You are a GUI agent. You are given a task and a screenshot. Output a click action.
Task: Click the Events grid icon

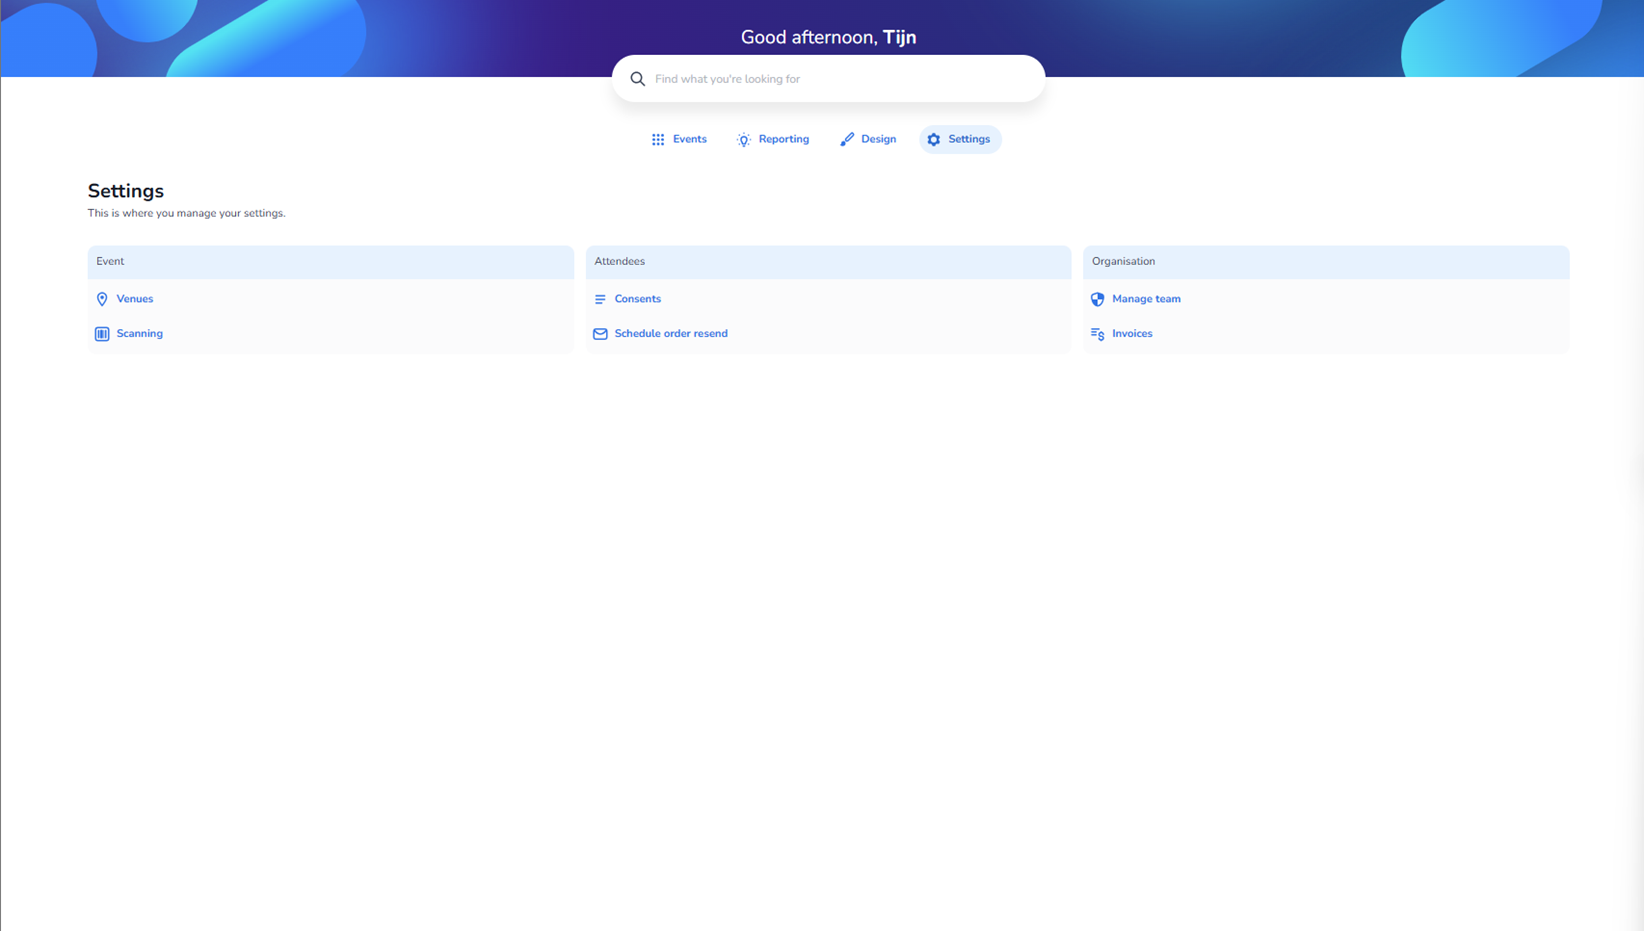[x=658, y=140]
